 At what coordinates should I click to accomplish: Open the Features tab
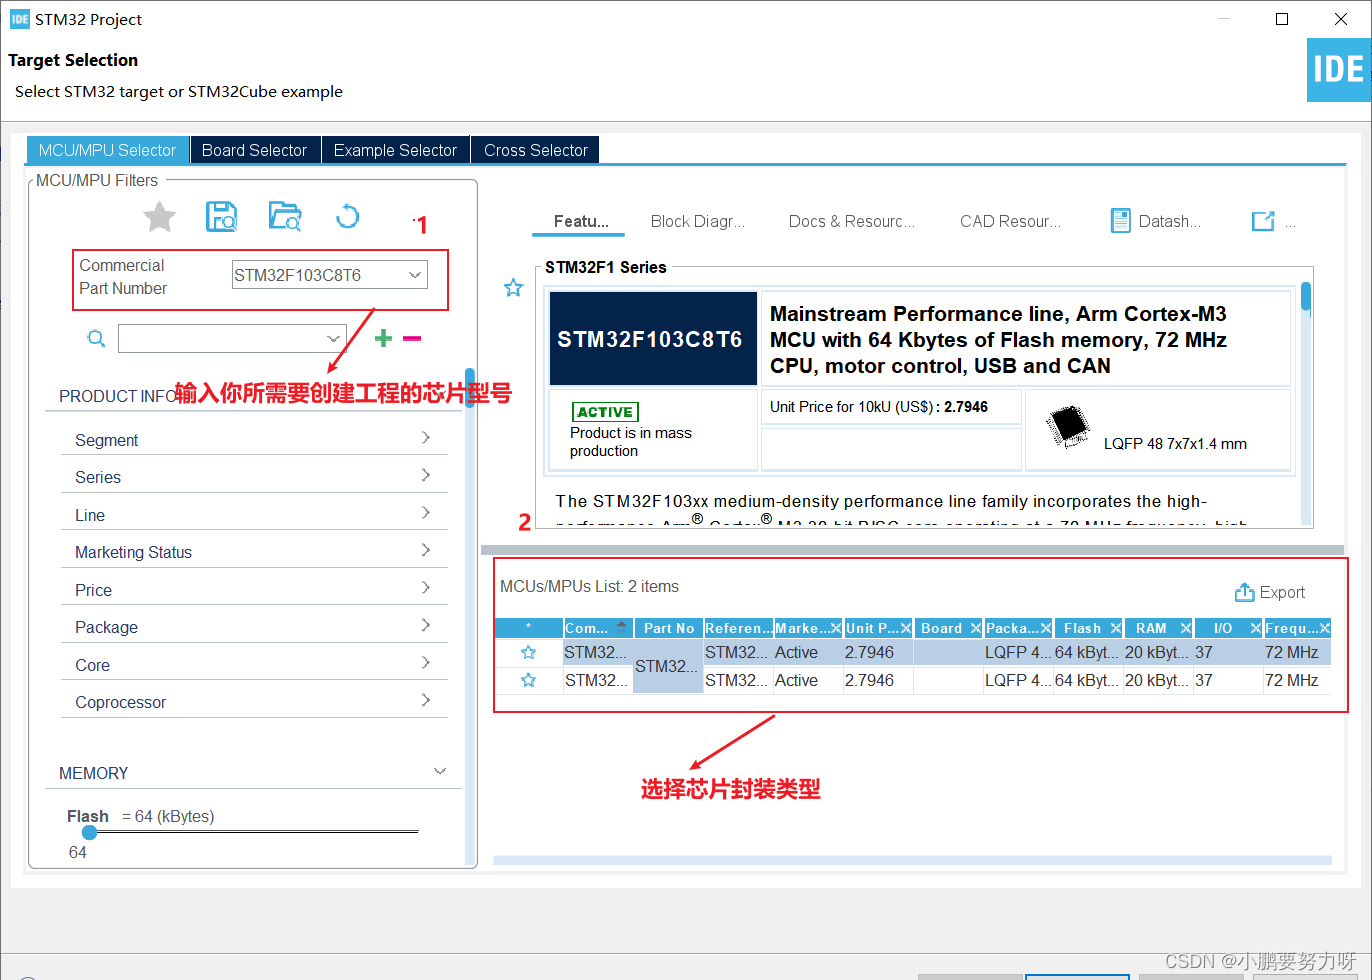coord(580,221)
